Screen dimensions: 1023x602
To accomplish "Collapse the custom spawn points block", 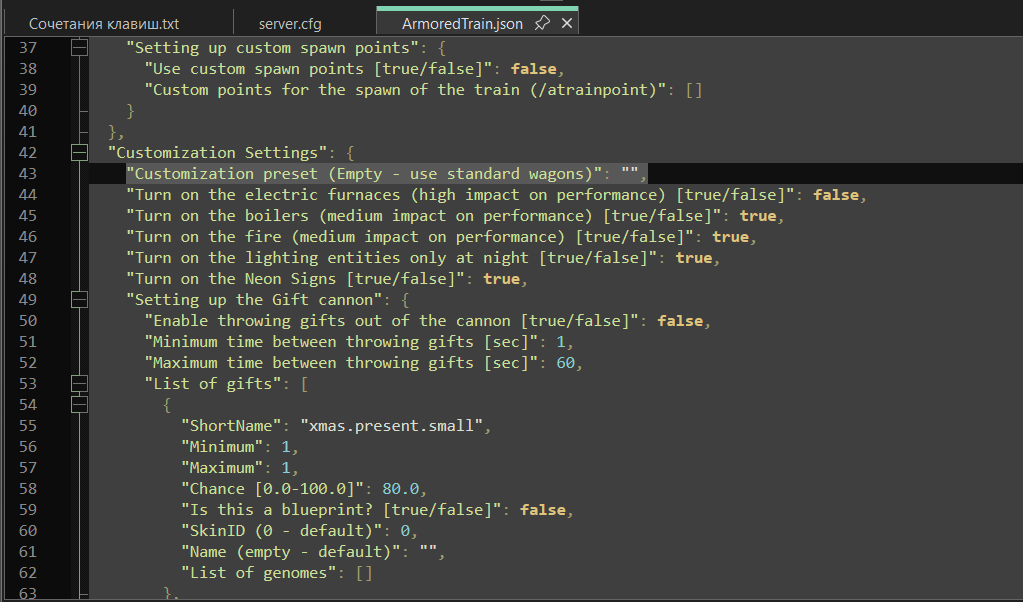I will point(79,47).
